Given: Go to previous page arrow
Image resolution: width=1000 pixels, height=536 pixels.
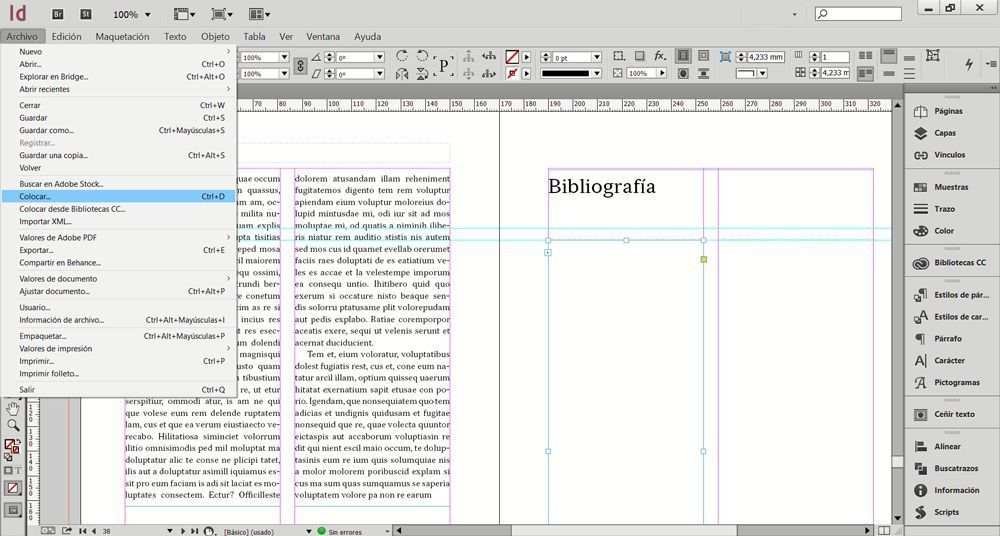Looking at the screenshot, I should click(x=94, y=531).
